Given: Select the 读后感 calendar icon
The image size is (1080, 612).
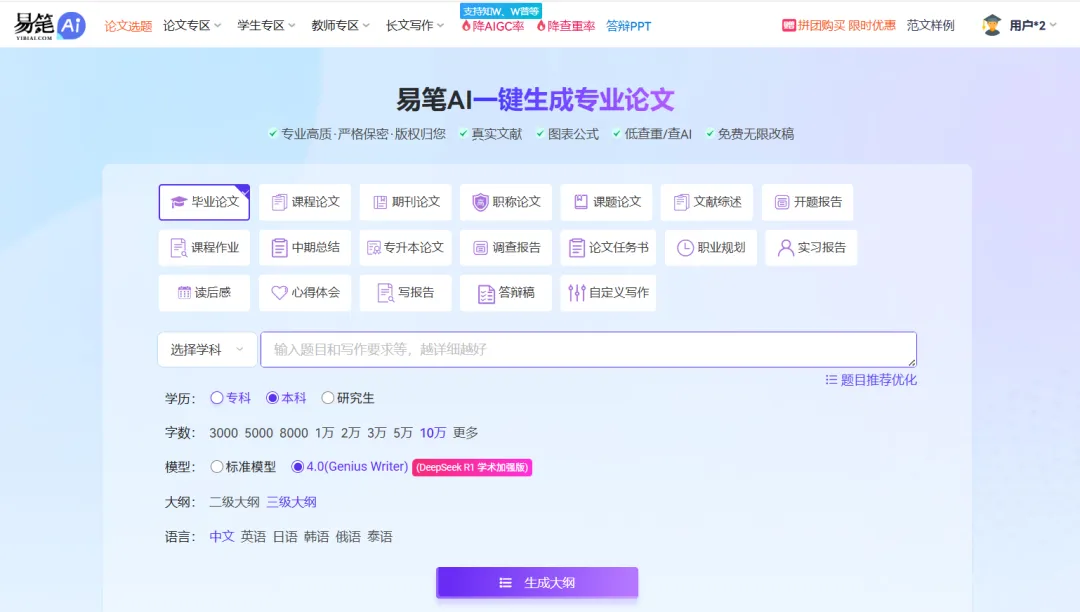Looking at the screenshot, I should click(184, 293).
